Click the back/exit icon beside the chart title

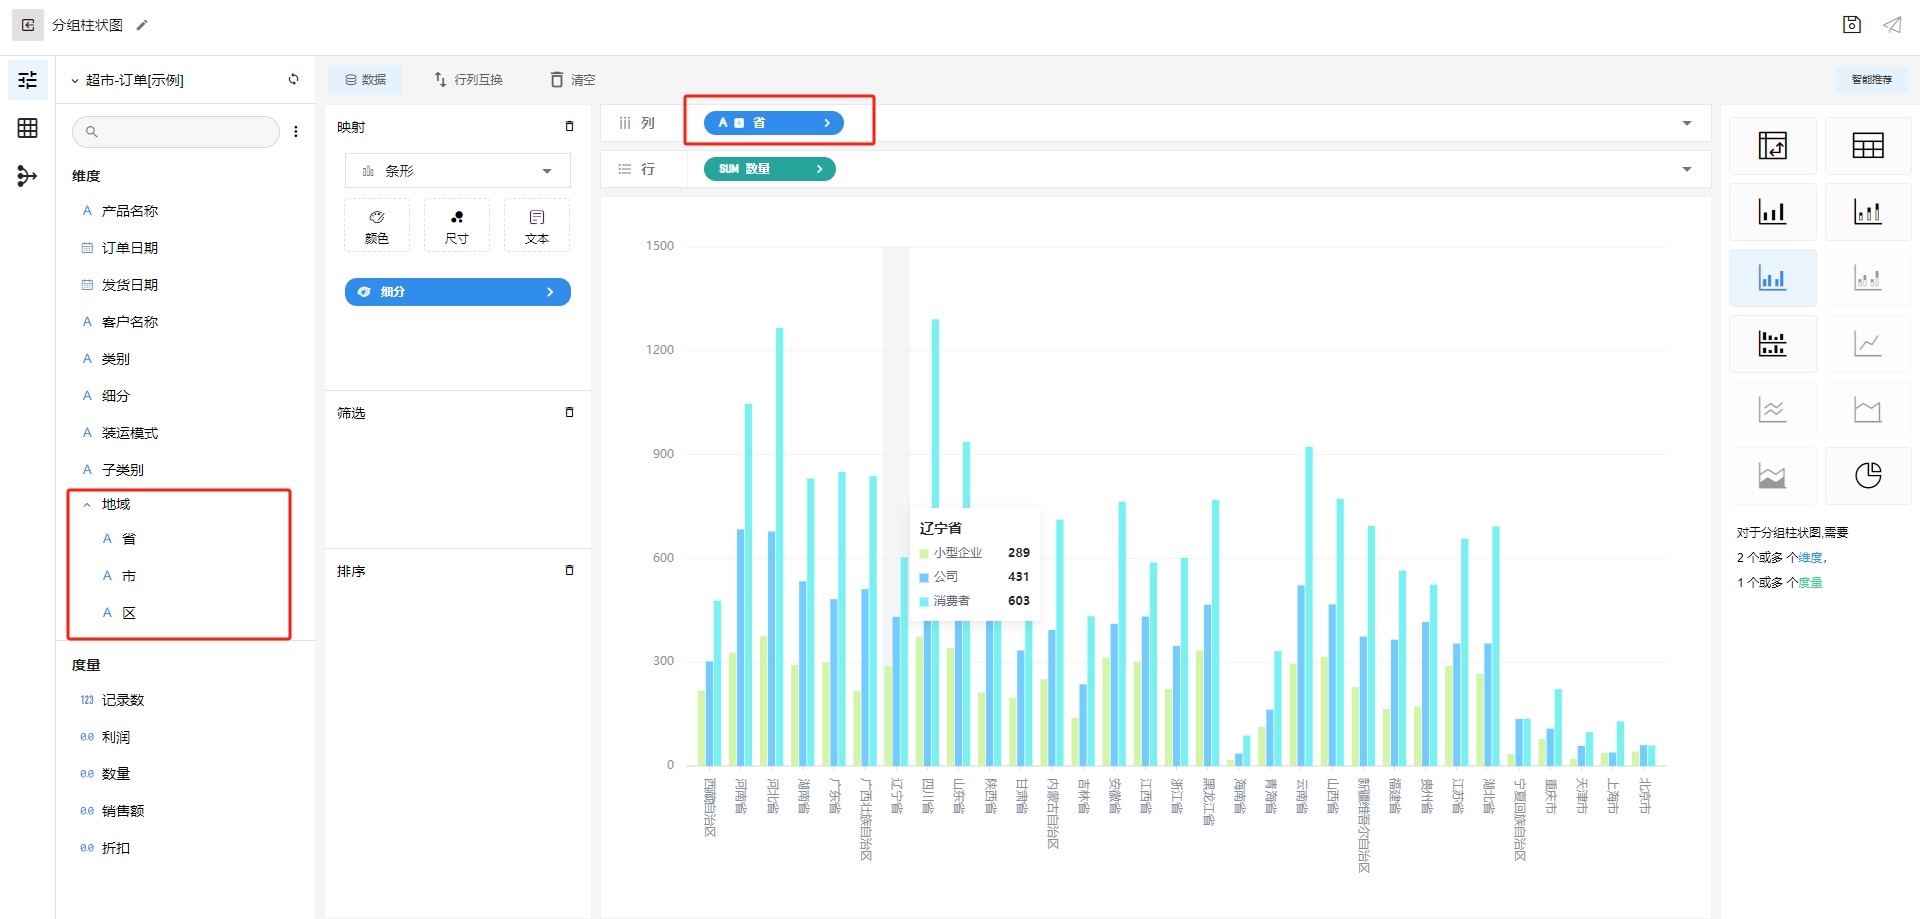coord(28,25)
